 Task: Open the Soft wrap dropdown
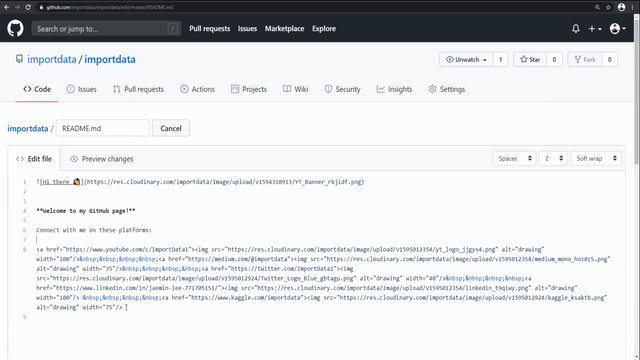tap(596, 158)
